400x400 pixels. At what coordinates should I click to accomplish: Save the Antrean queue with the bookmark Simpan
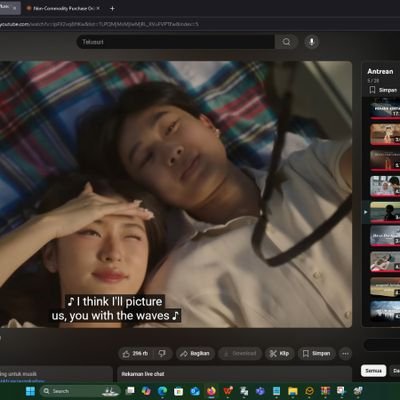click(x=383, y=90)
